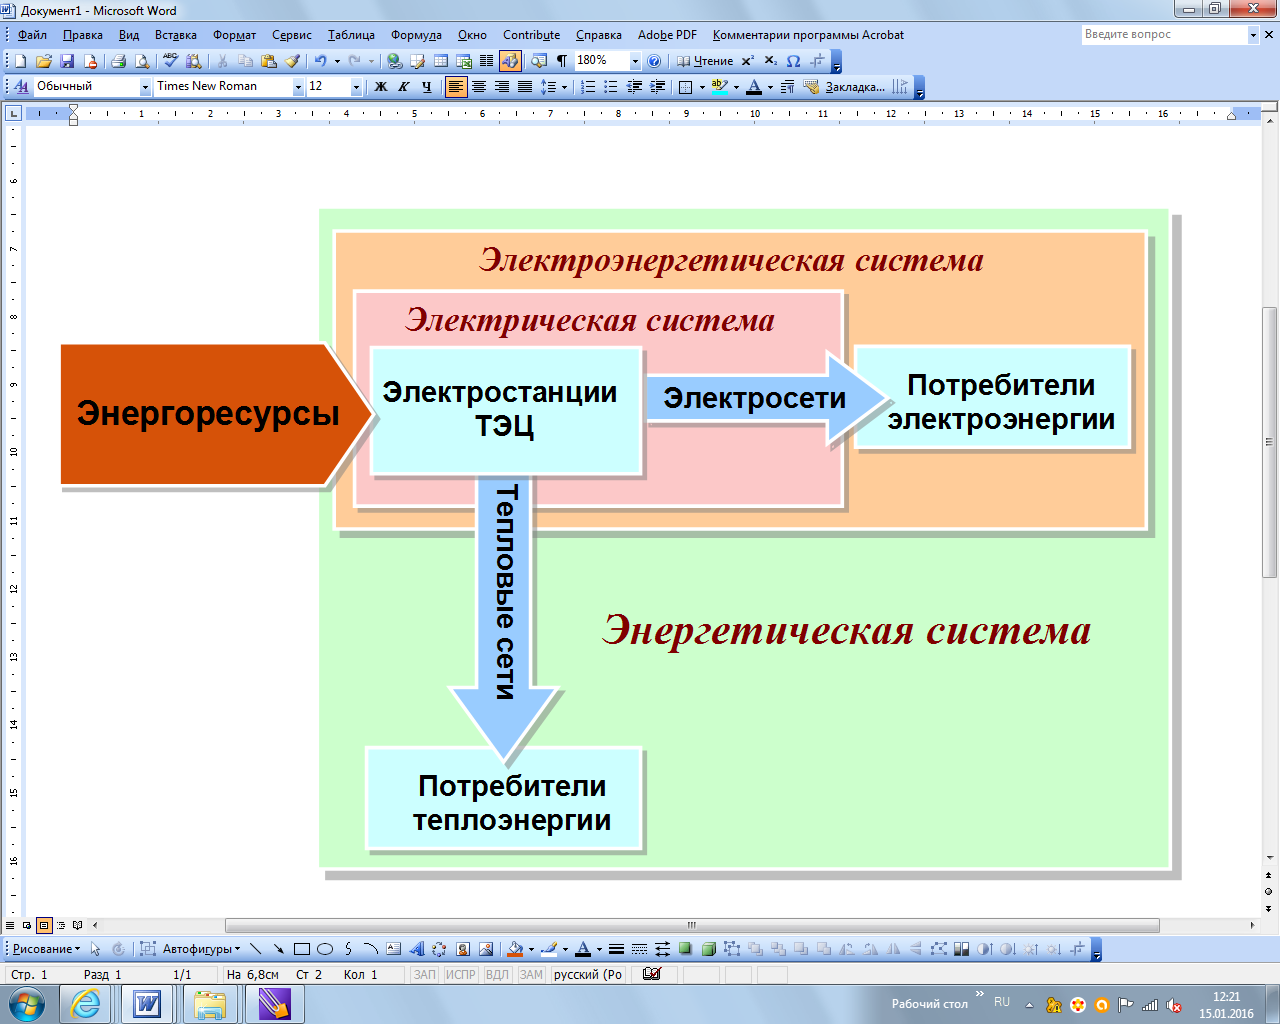This screenshot has height=1024, width=1280.
Task: Open the Adobe PDF menu
Action: click(x=667, y=35)
